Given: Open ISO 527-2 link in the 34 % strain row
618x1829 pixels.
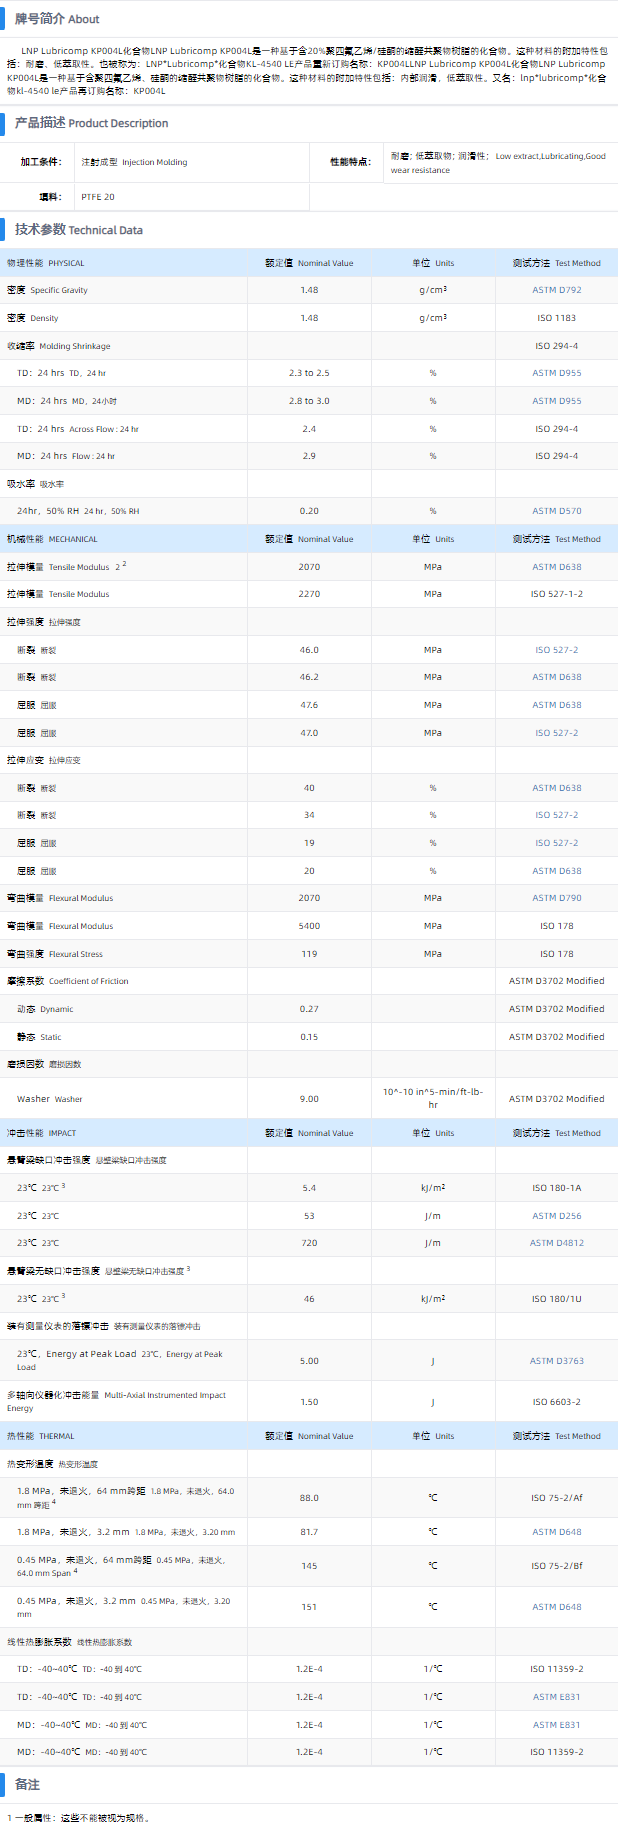Looking at the screenshot, I should pyautogui.click(x=556, y=815).
